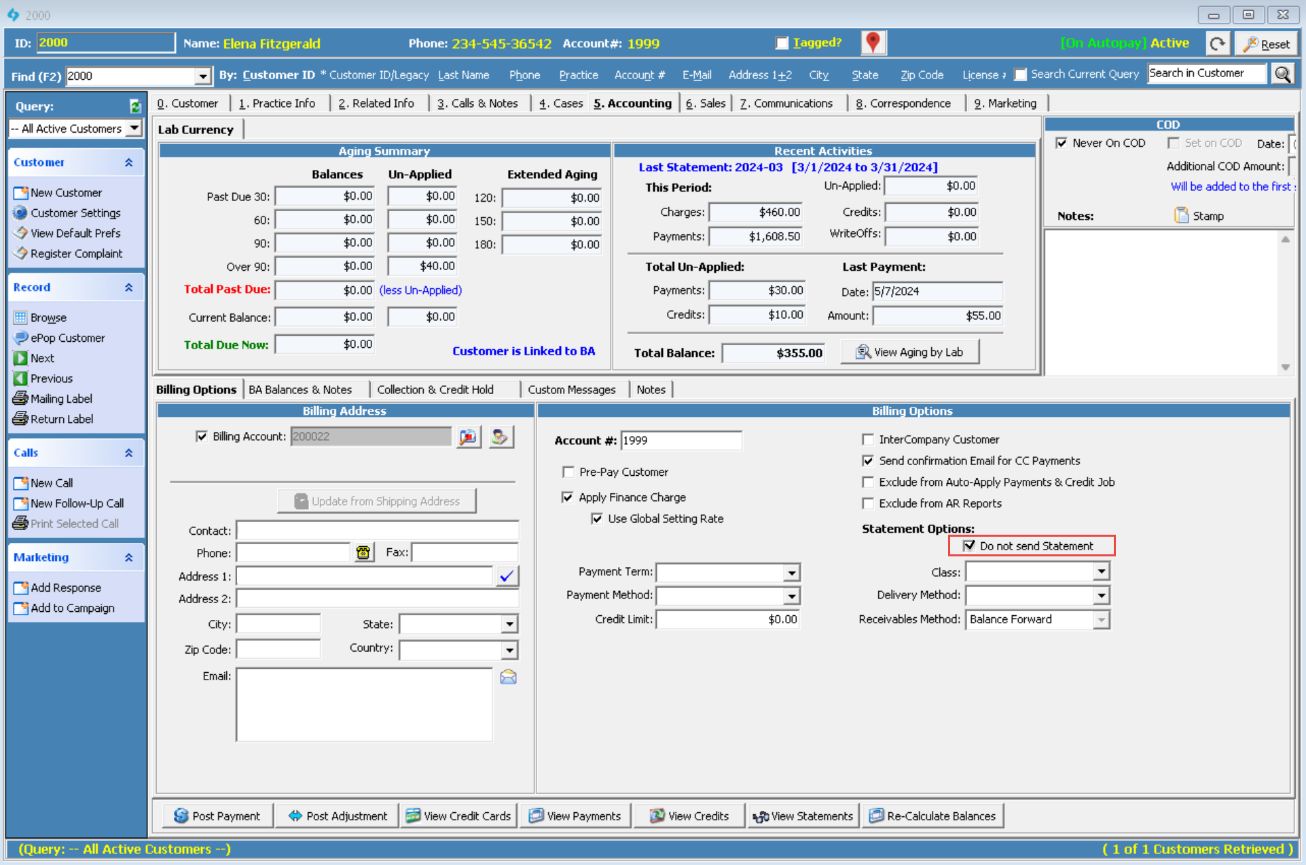Open the Payment Term dropdown
This screenshot has width=1306, height=865.
click(793, 572)
